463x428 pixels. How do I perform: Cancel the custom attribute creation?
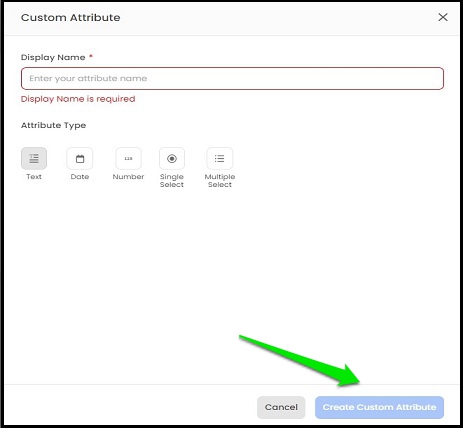[x=281, y=407]
